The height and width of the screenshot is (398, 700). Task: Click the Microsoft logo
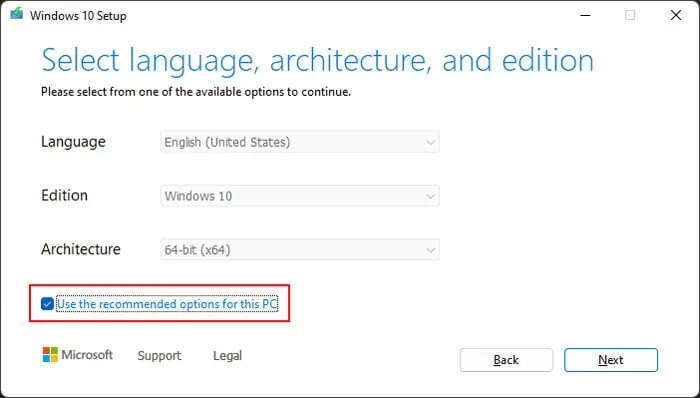[x=78, y=355]
